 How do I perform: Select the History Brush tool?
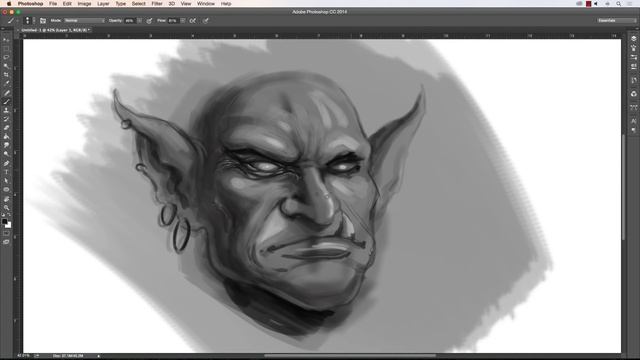[x=6, y=119]
